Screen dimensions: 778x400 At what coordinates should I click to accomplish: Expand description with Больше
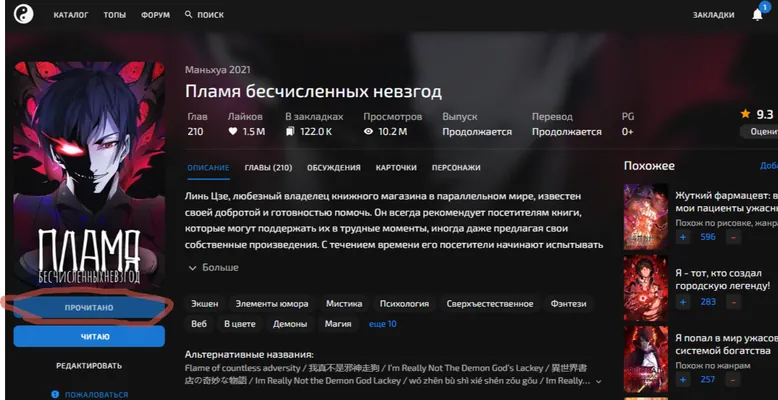click(x=214, y=267)
